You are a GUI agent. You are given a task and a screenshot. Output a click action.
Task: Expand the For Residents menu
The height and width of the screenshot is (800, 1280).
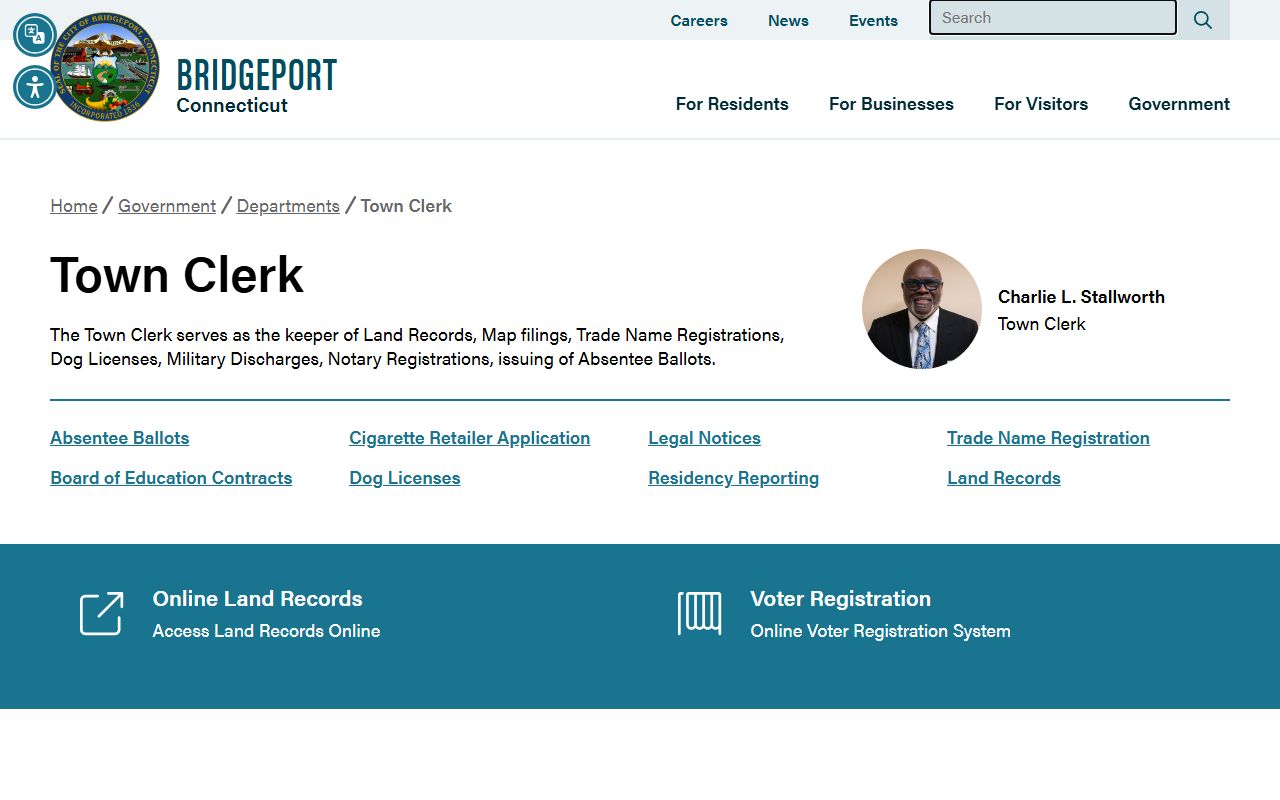click(x=732, y=104)
